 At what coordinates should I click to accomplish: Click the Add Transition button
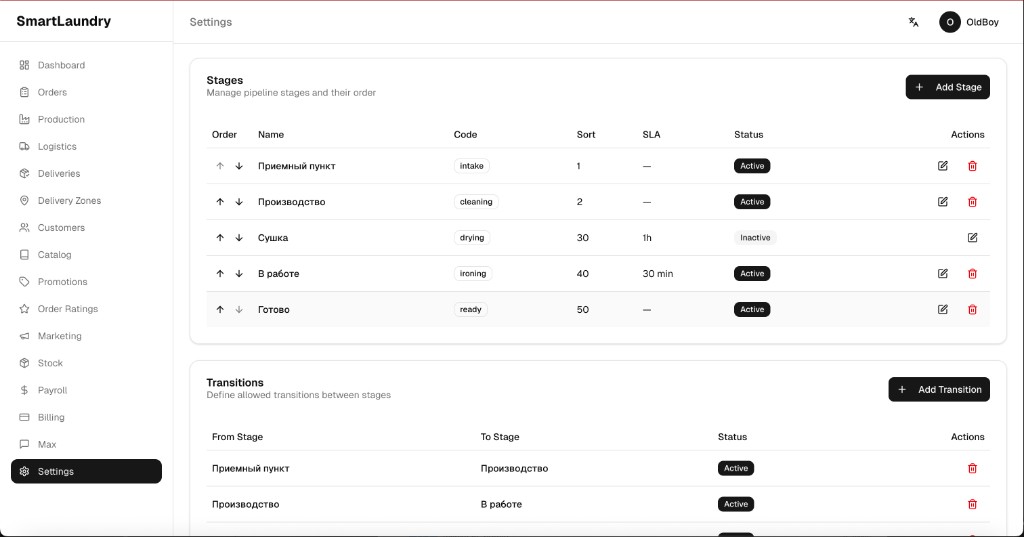[938, 390]
